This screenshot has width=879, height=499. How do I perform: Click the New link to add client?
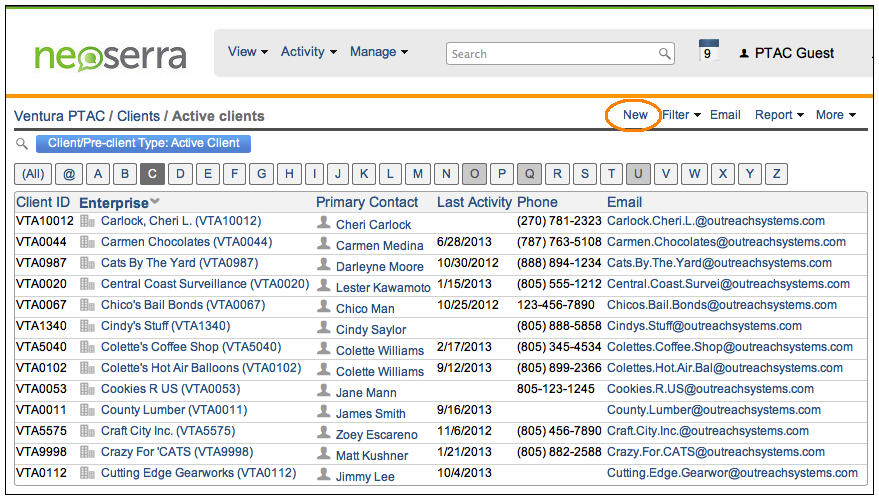(x=635, y=115)
